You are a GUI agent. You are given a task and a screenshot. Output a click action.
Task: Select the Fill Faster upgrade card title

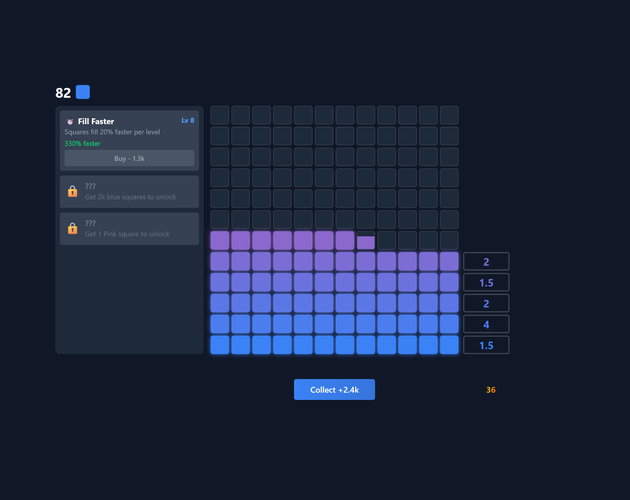click(x=96, y=121)
